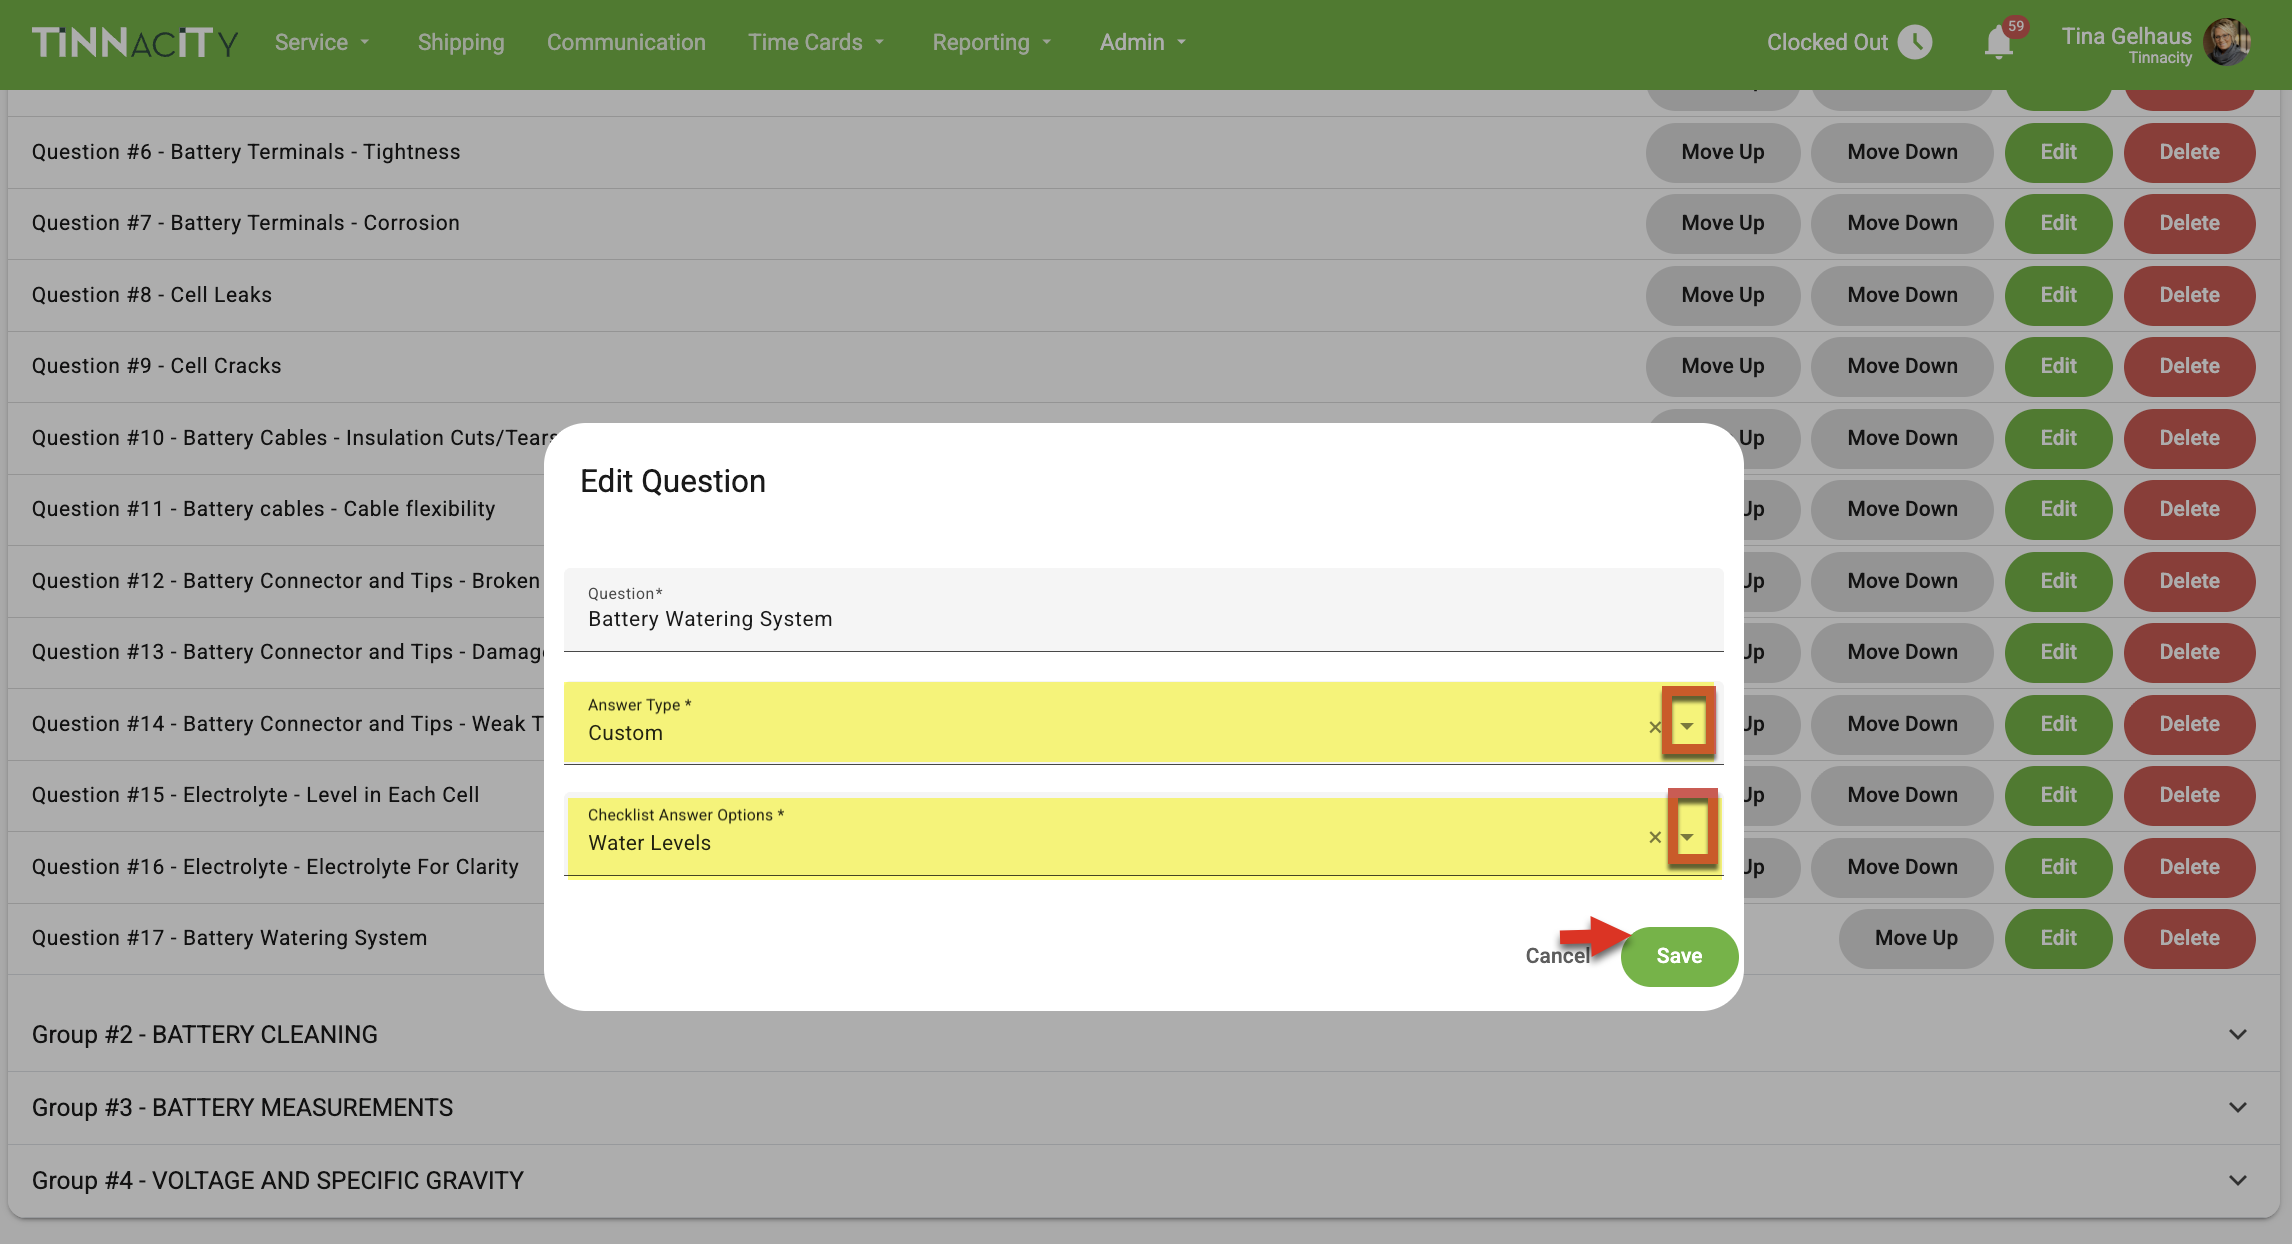Go to the Shipping page
The width and height of the screenshot is (2292, 1244).
[x=460, y=42]
